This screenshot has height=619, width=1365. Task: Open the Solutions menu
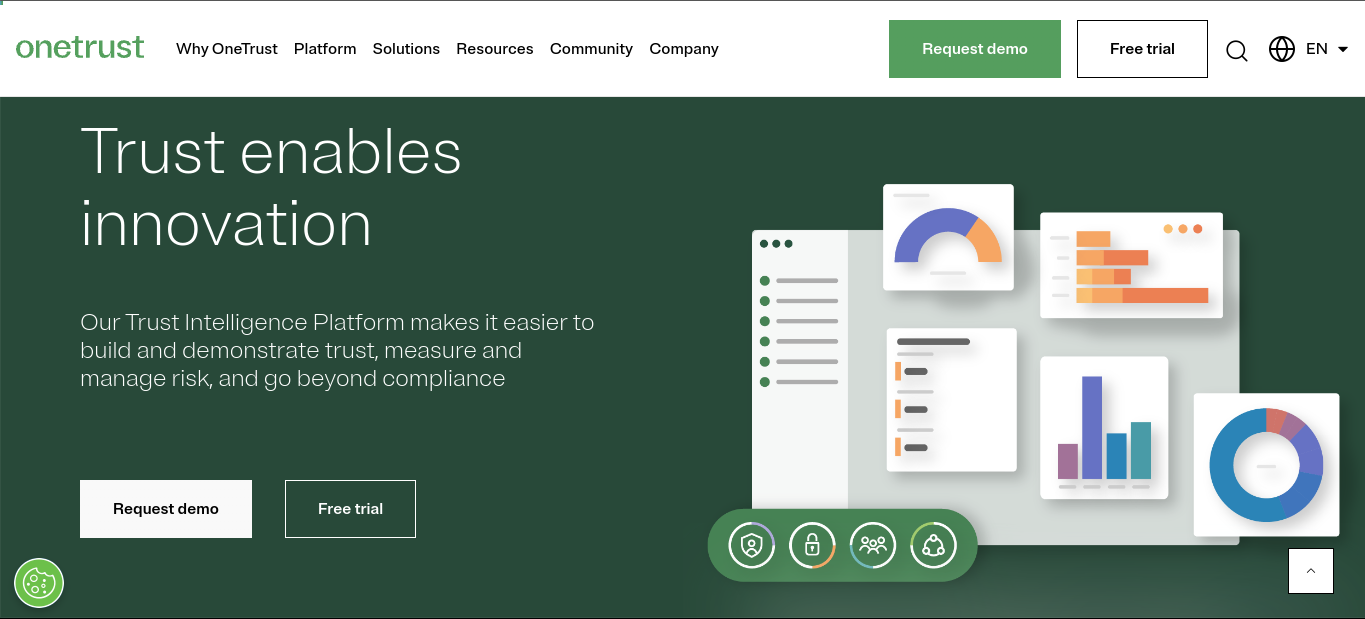point(406,49)
